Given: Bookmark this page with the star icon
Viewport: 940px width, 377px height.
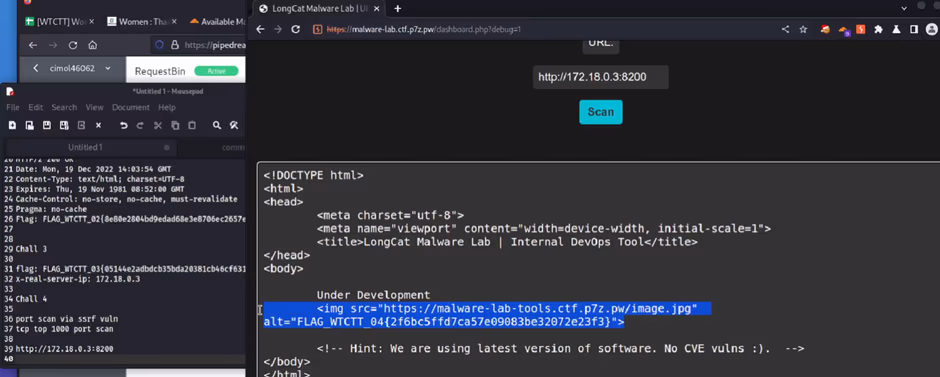Looking at the screenshot, I should 803,29.
